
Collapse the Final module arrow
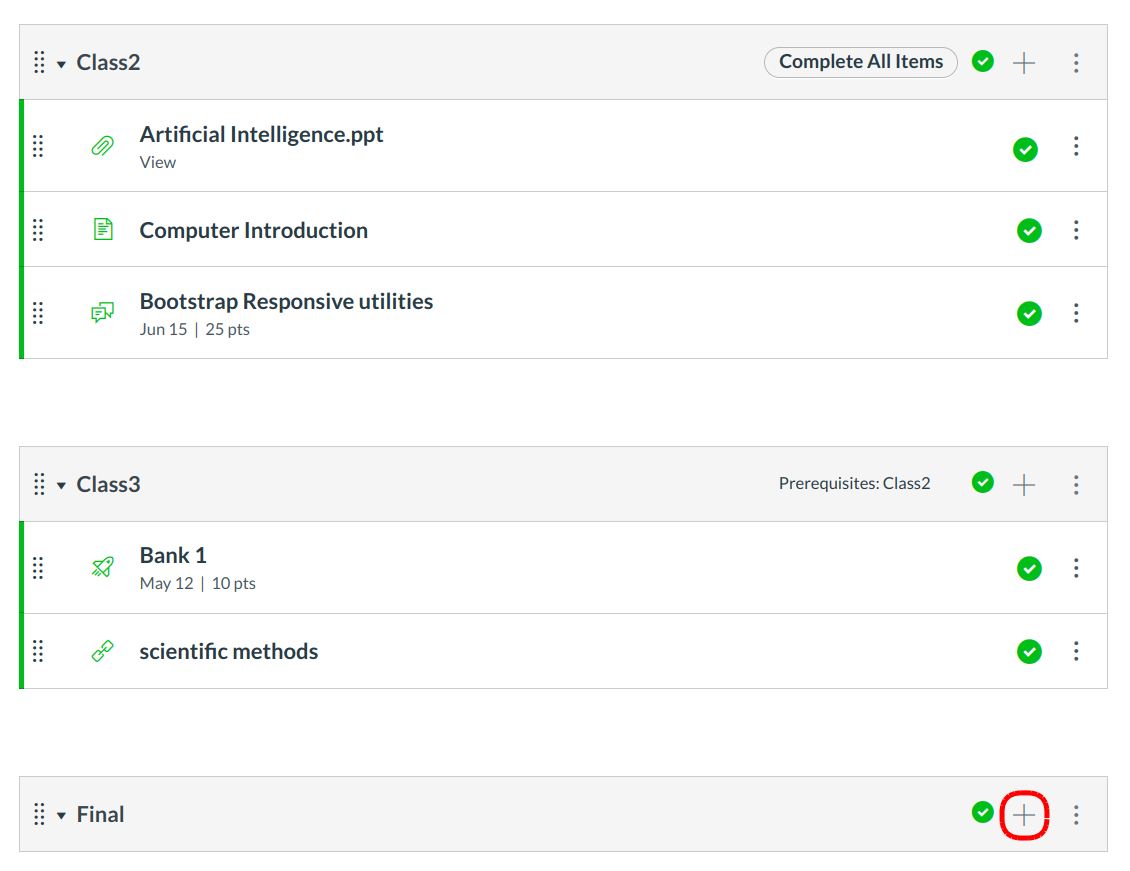click(61, 816)
